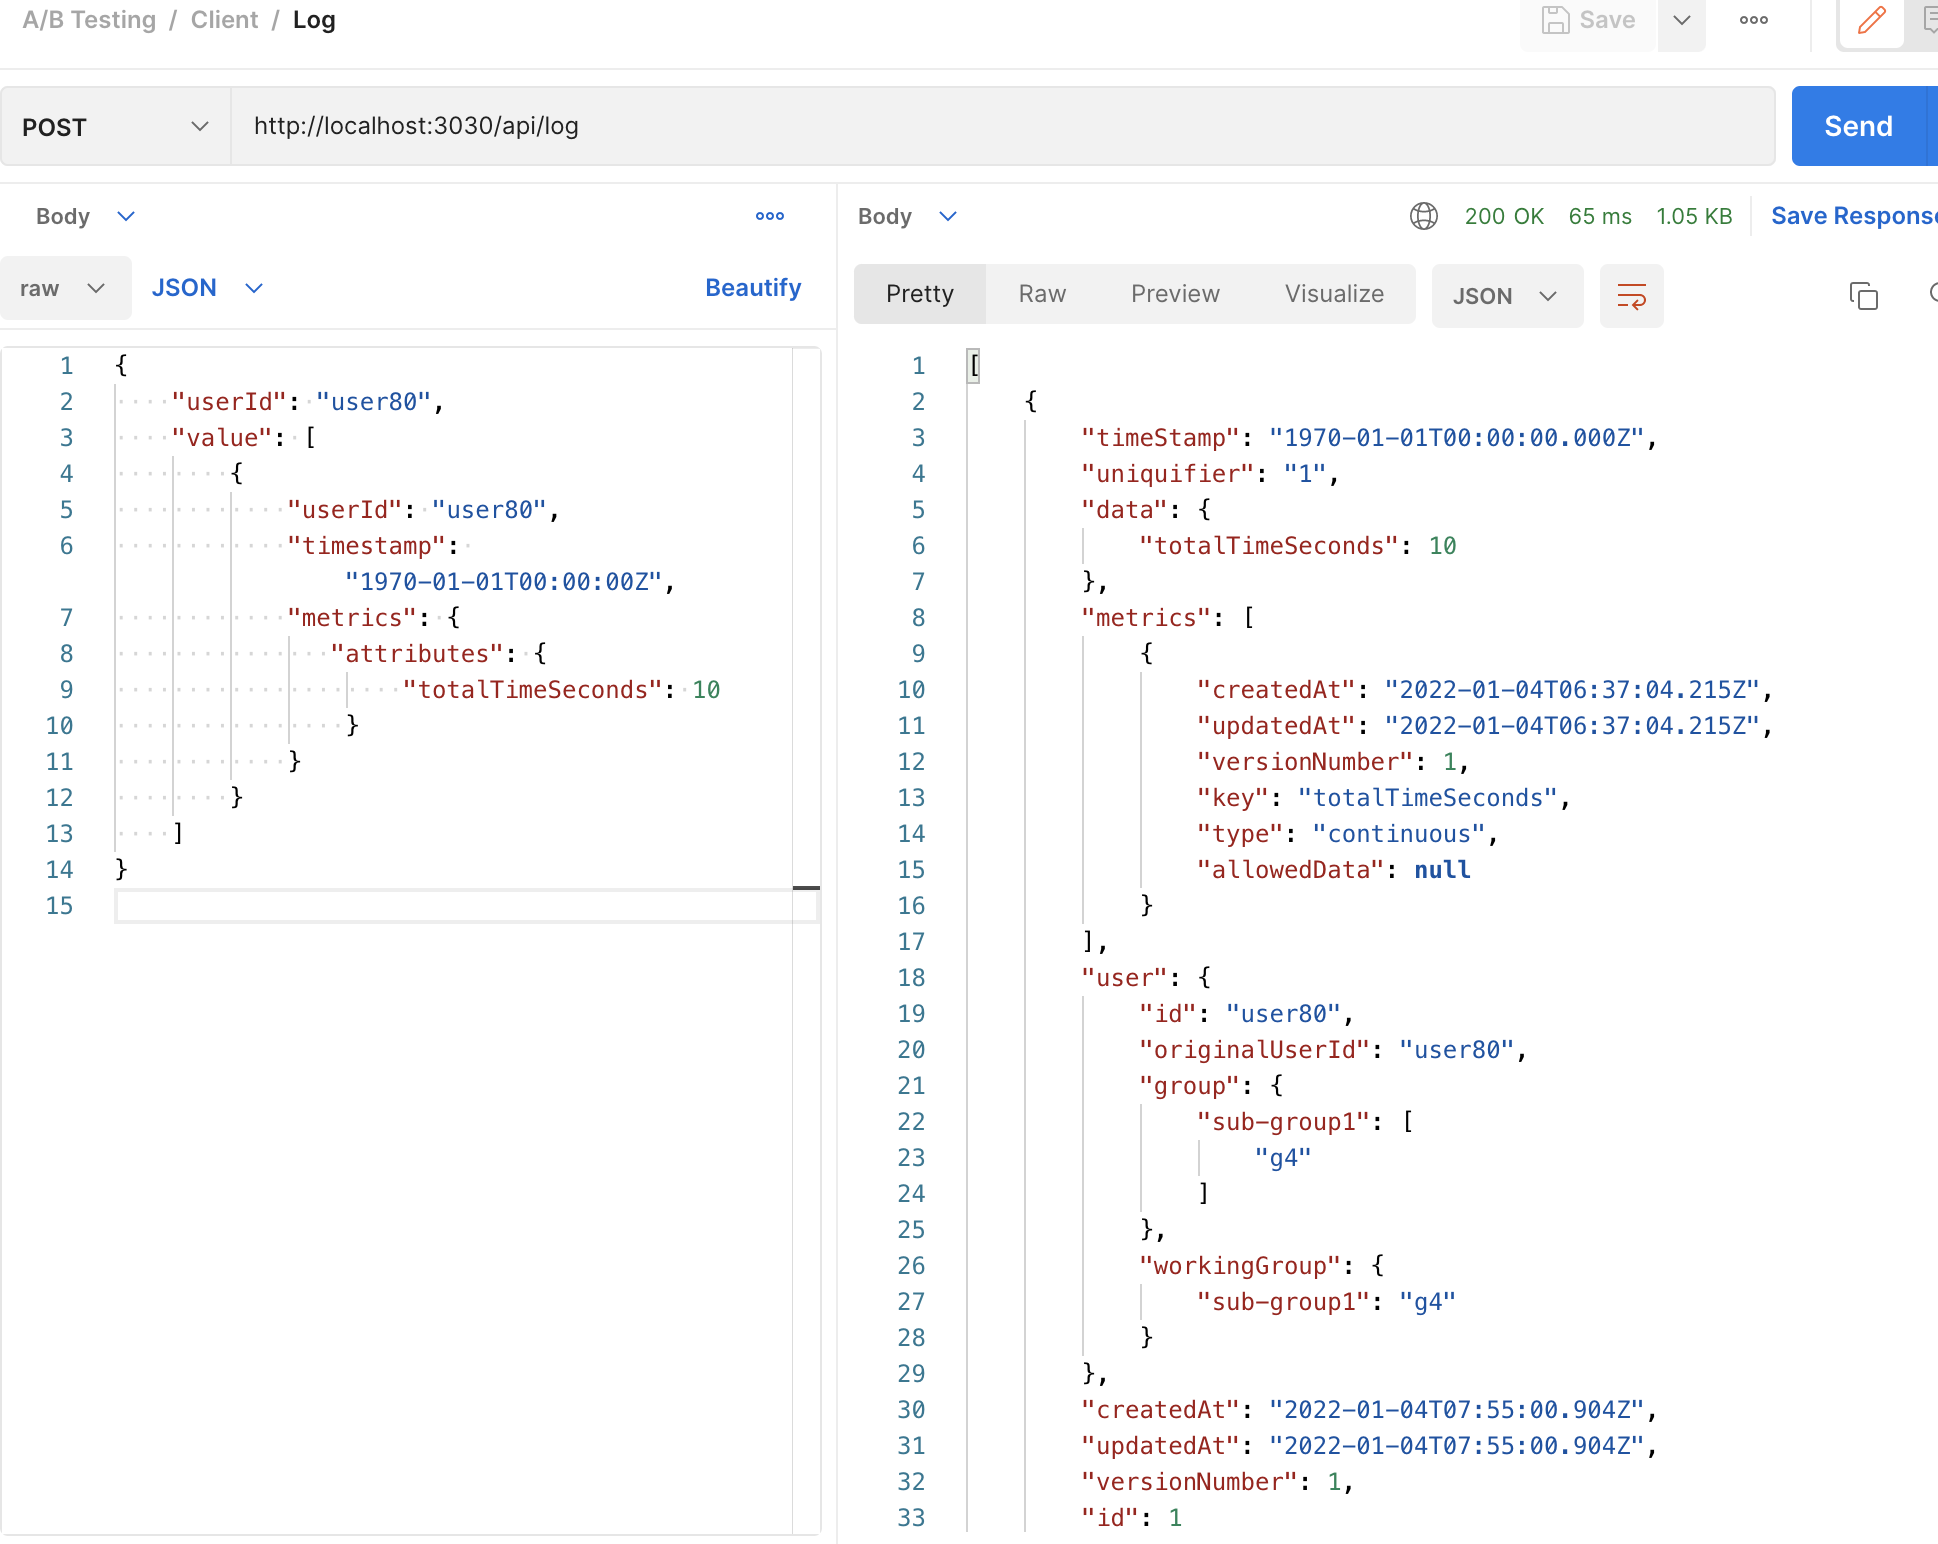Click the globe network information icon
Viewport: 1938px width, 1544px height.
[1423, 216]
